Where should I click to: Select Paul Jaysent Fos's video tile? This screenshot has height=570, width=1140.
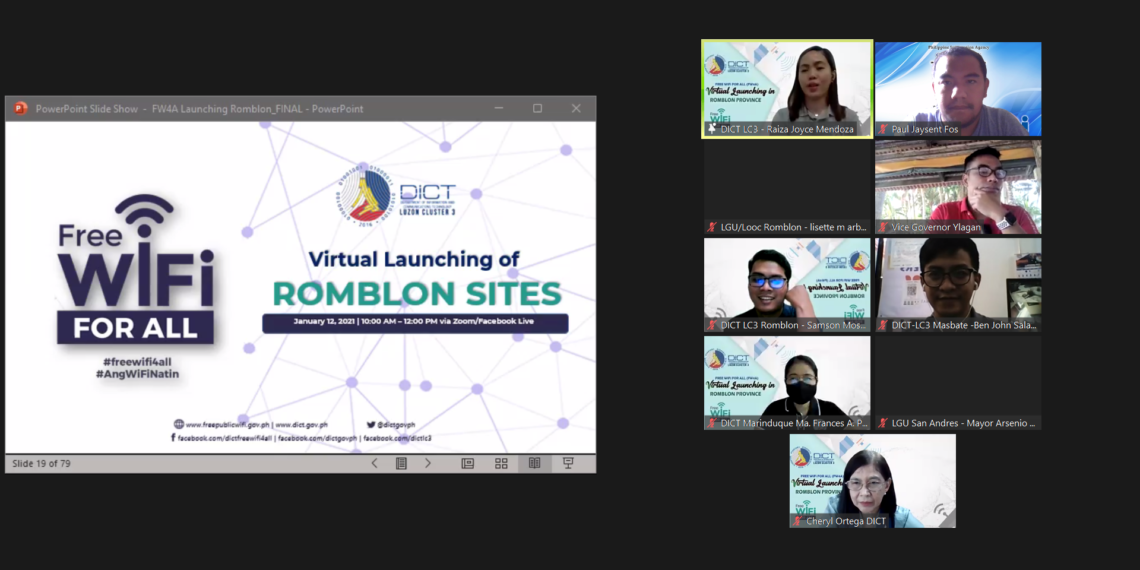958,89
